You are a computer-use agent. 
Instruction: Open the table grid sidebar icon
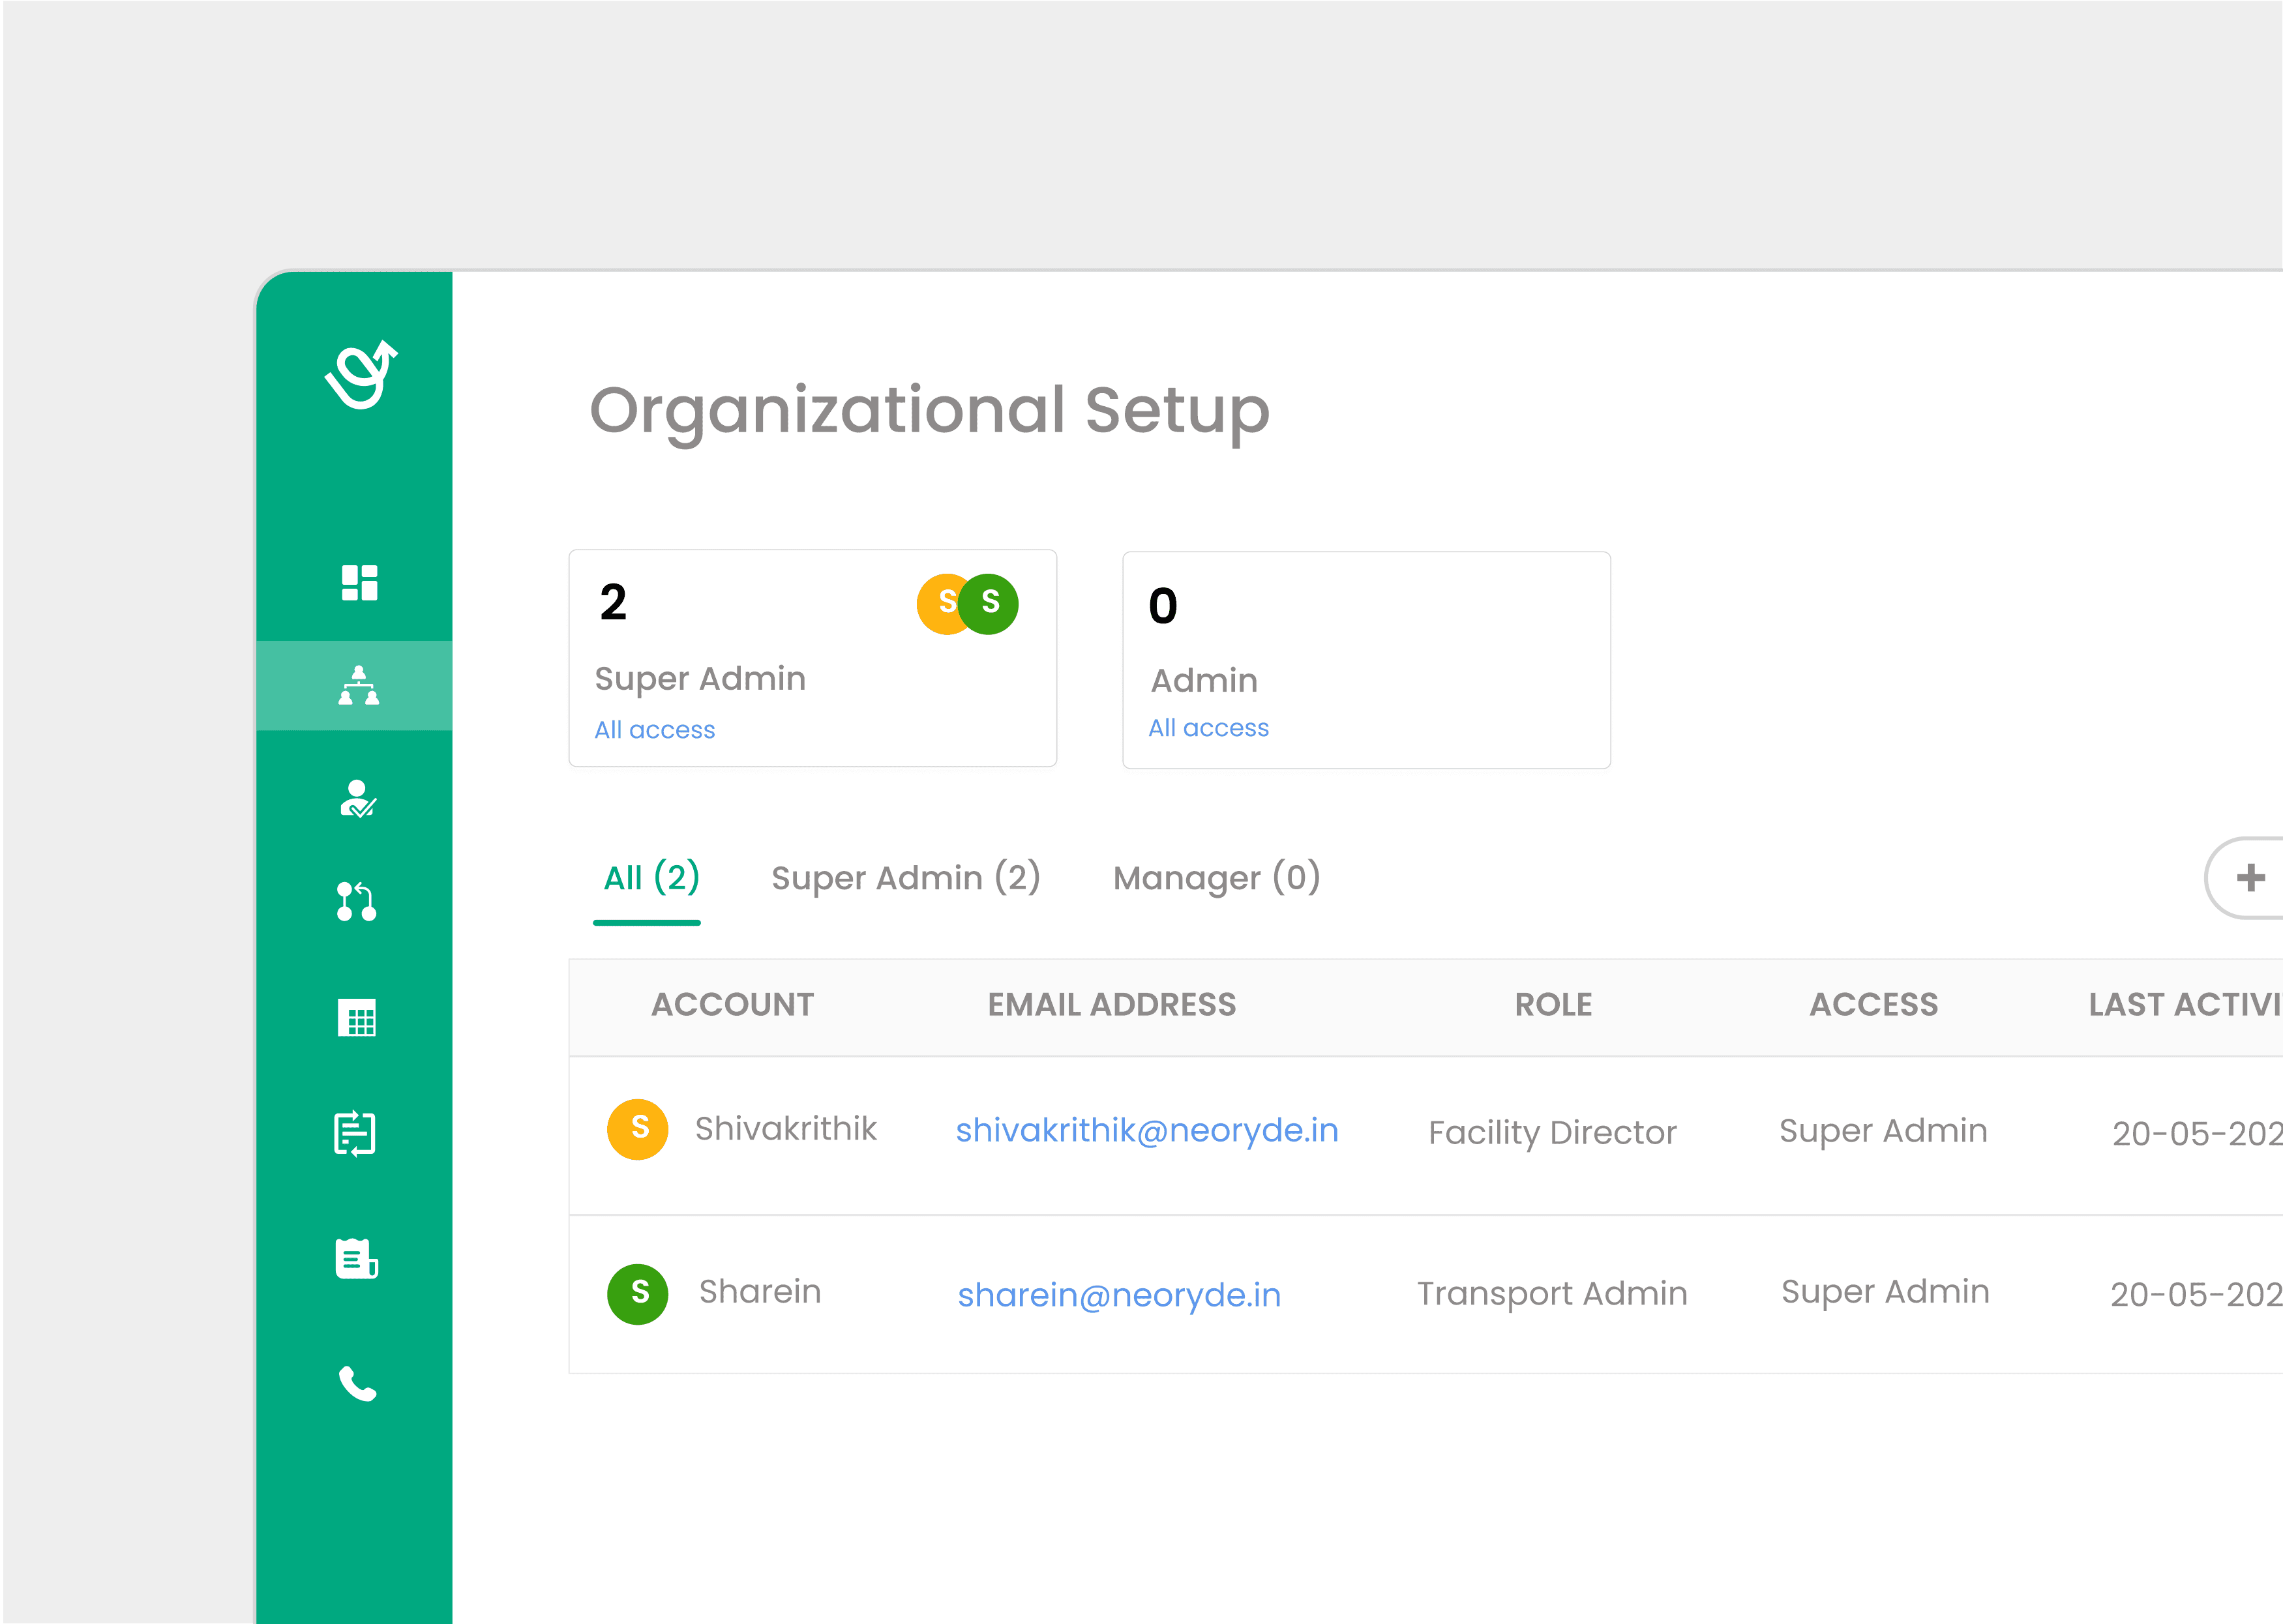coord(357,1017)
